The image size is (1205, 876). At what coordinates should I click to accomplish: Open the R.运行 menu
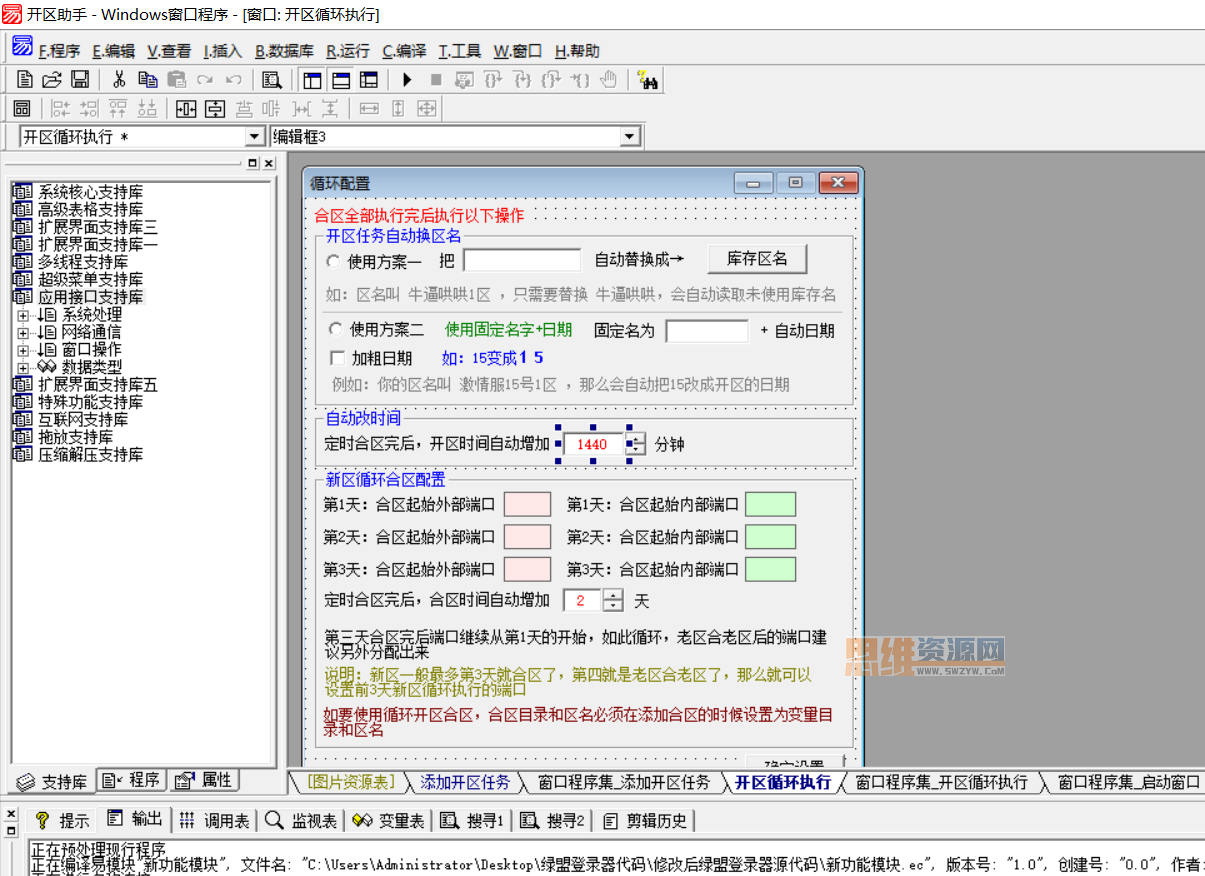pyautogui.click(x=348, y=51)
